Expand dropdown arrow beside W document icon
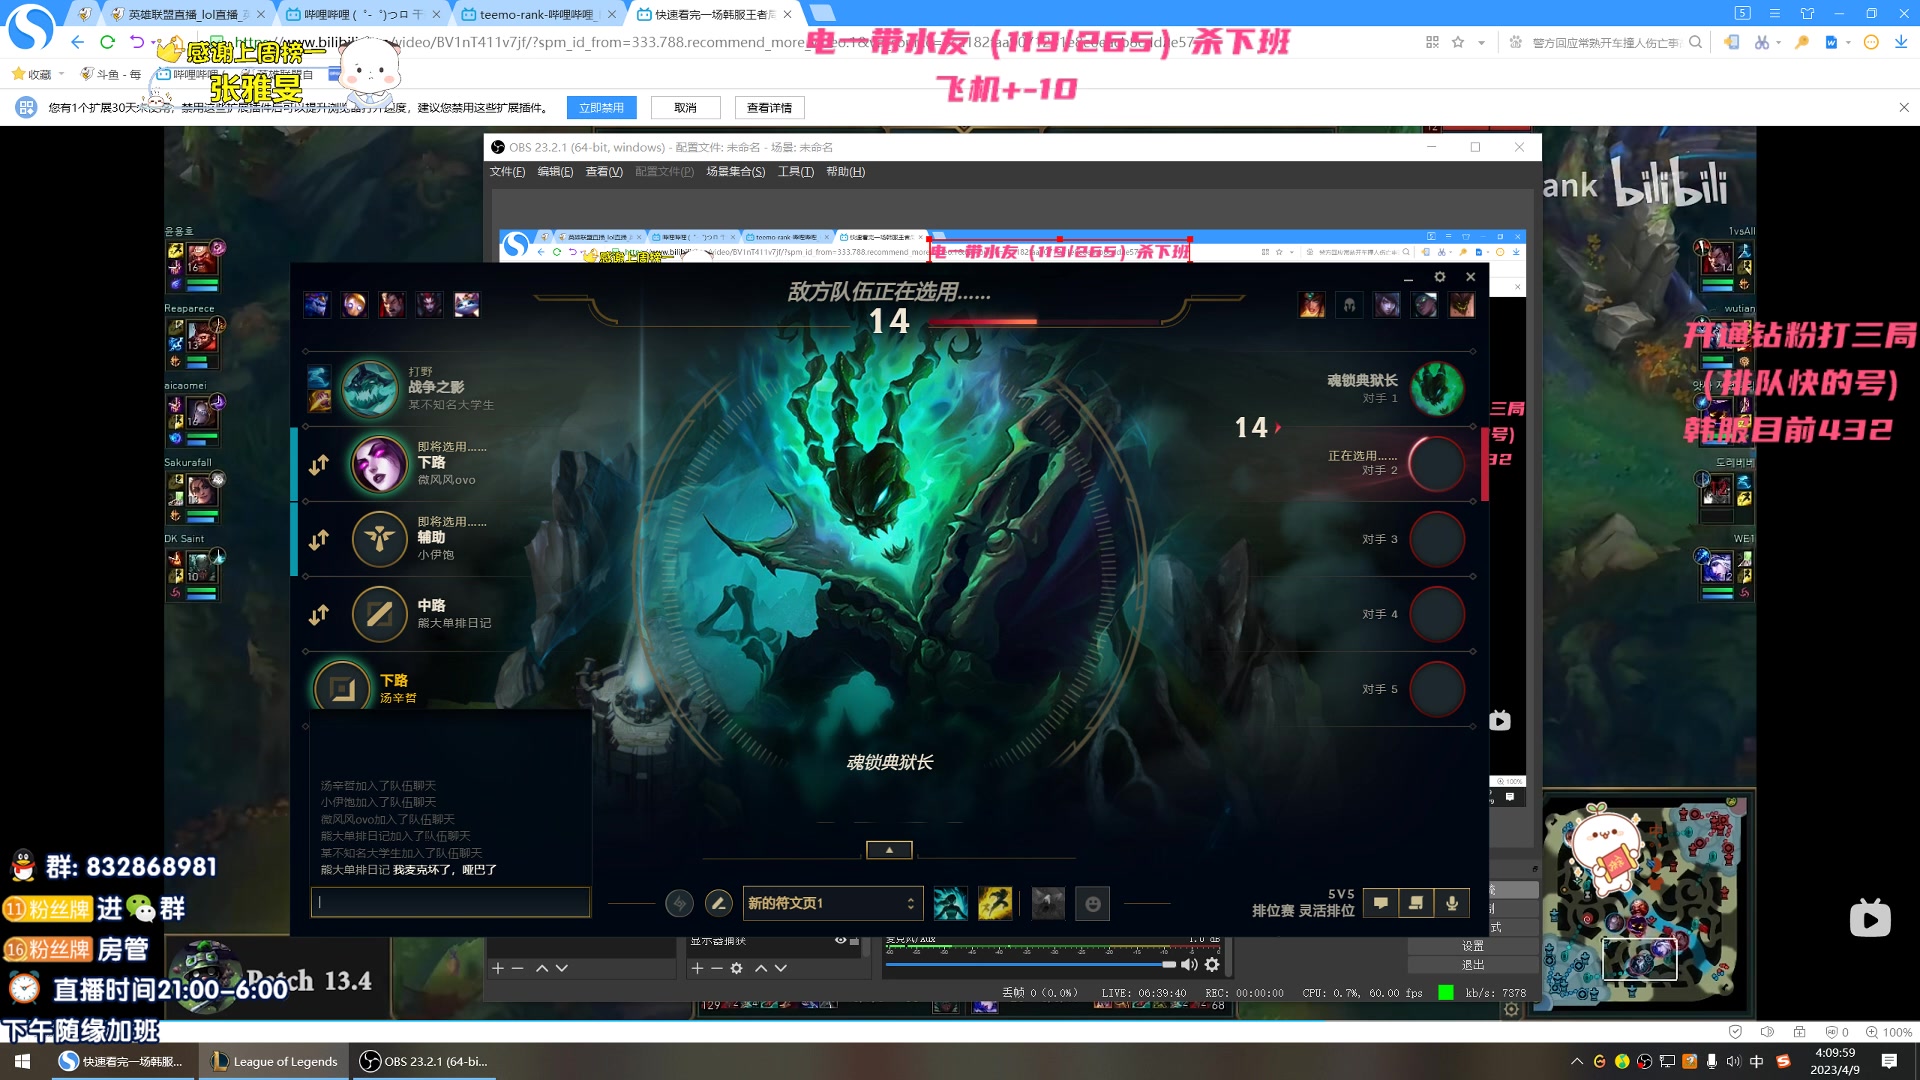The height and width of the screenshot is (1080, 1920). (x=1848, y=42)
